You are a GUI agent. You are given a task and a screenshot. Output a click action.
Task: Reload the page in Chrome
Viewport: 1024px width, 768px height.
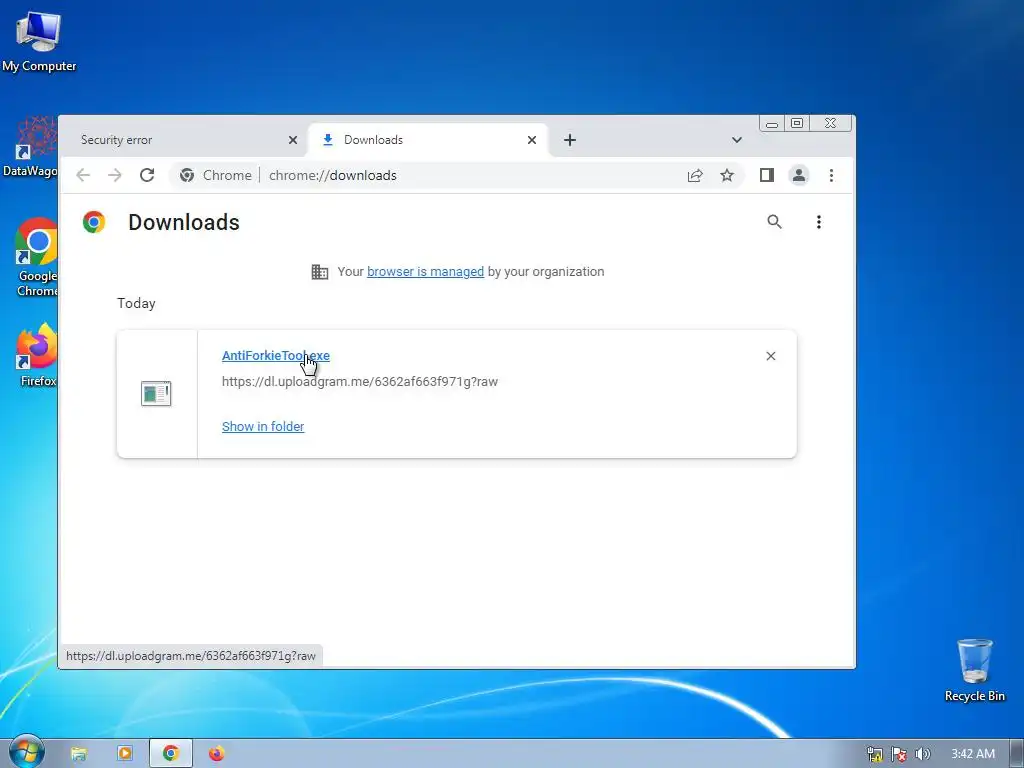click(147, 175)
